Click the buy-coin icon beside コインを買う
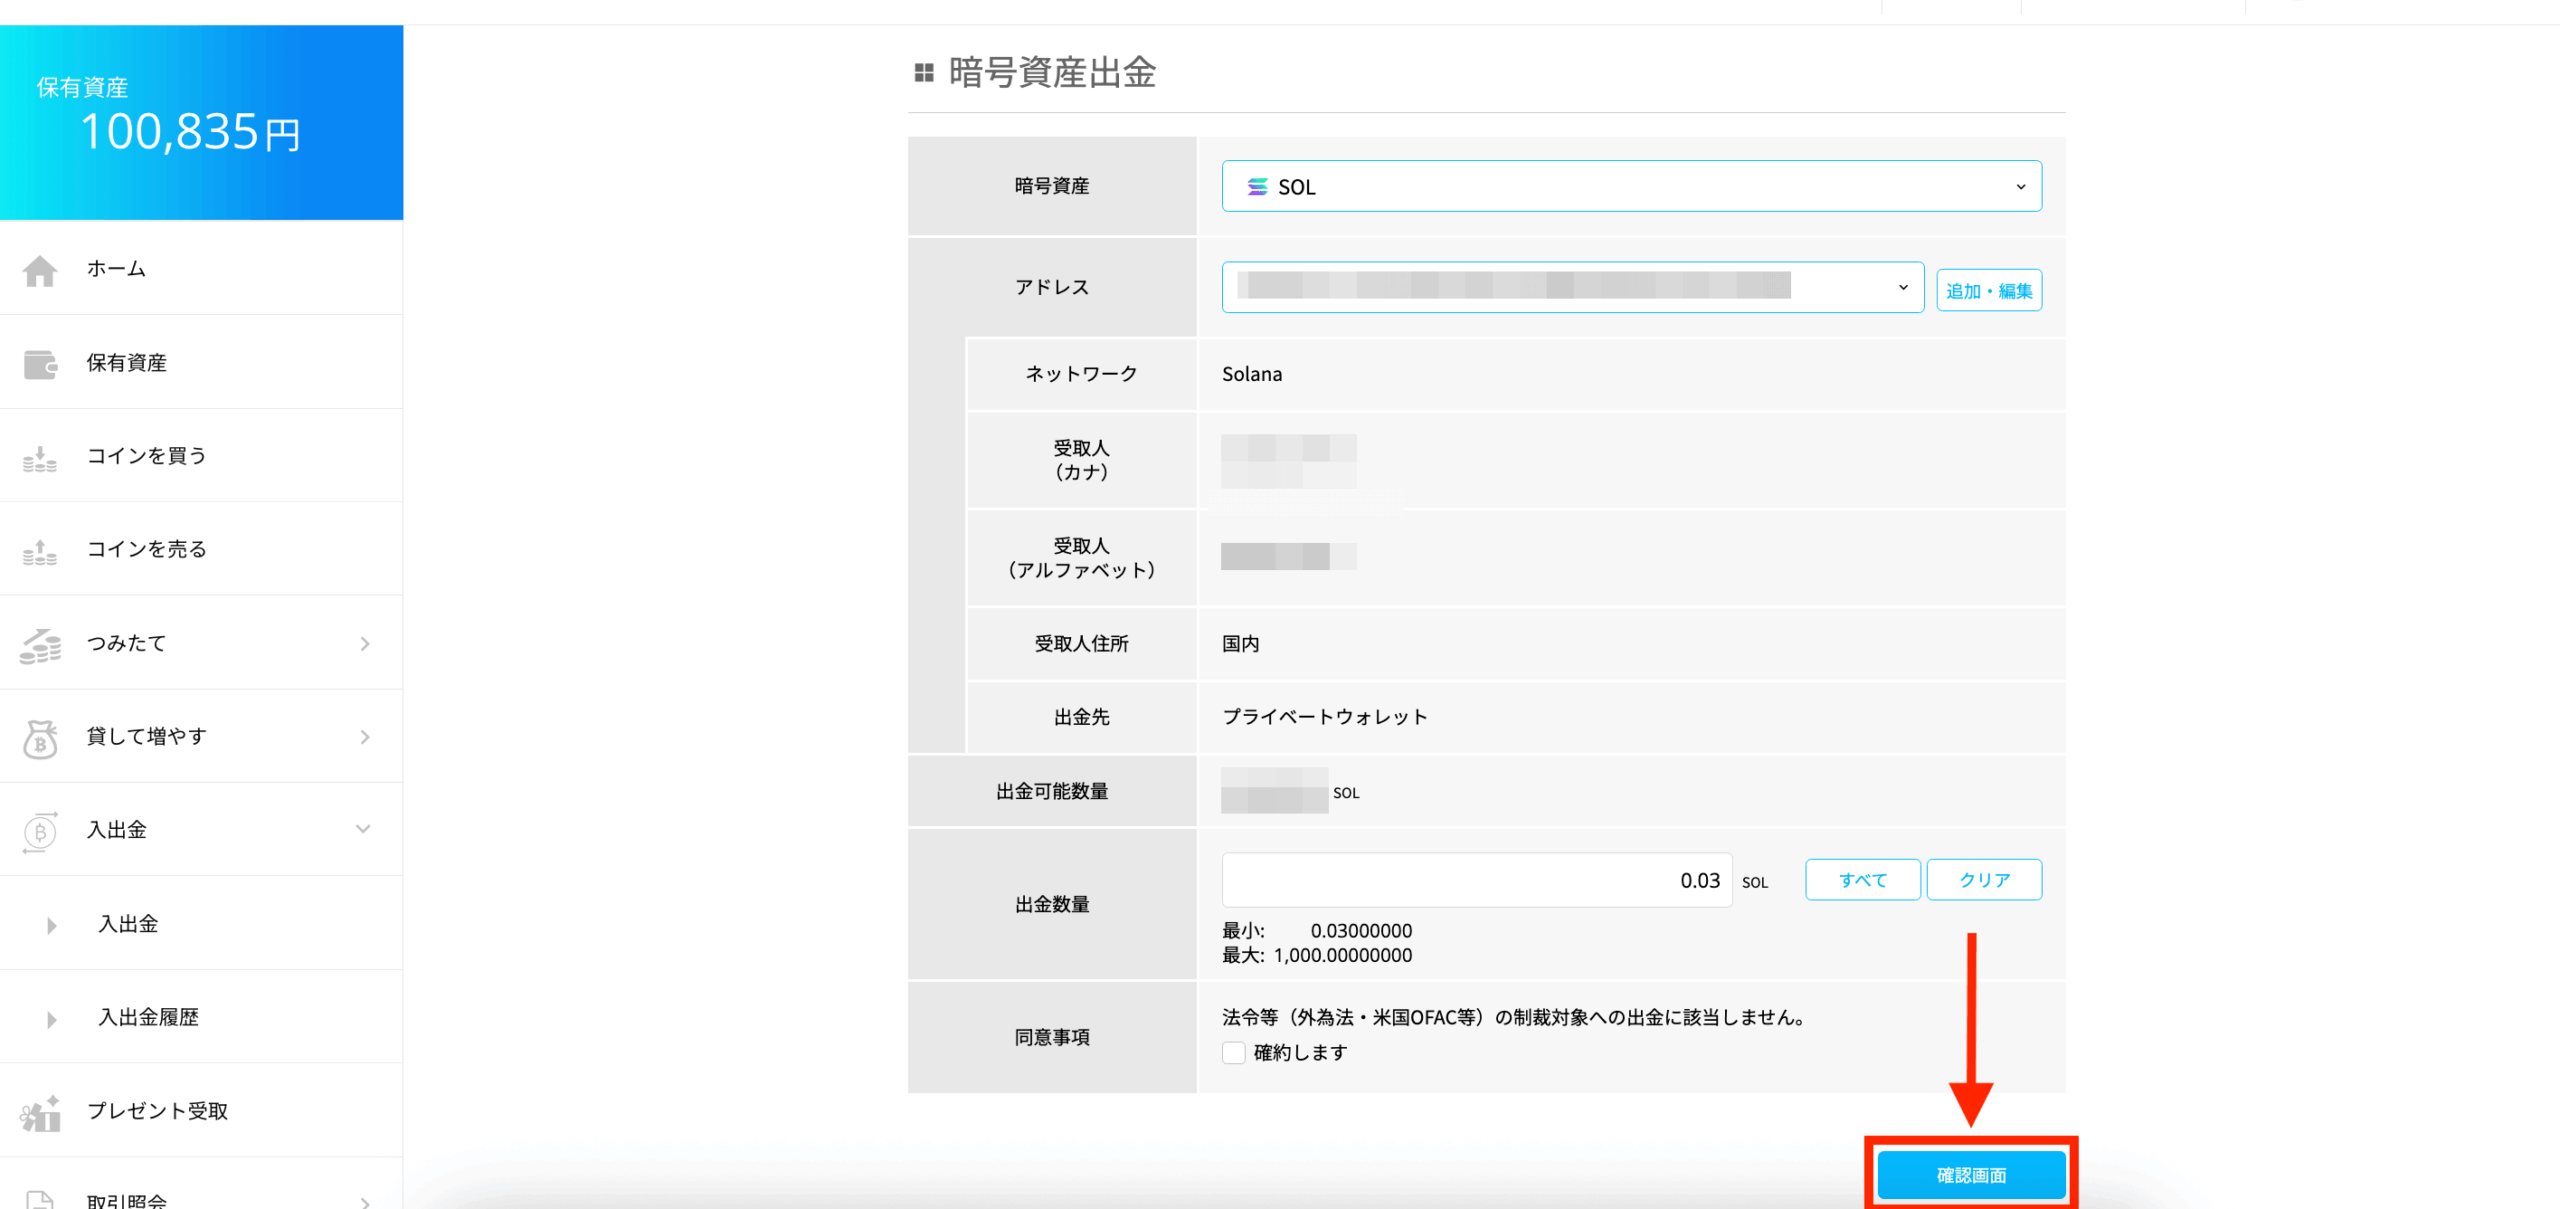The height and width of the screenshot is (1209, 2560). point(40,458)
